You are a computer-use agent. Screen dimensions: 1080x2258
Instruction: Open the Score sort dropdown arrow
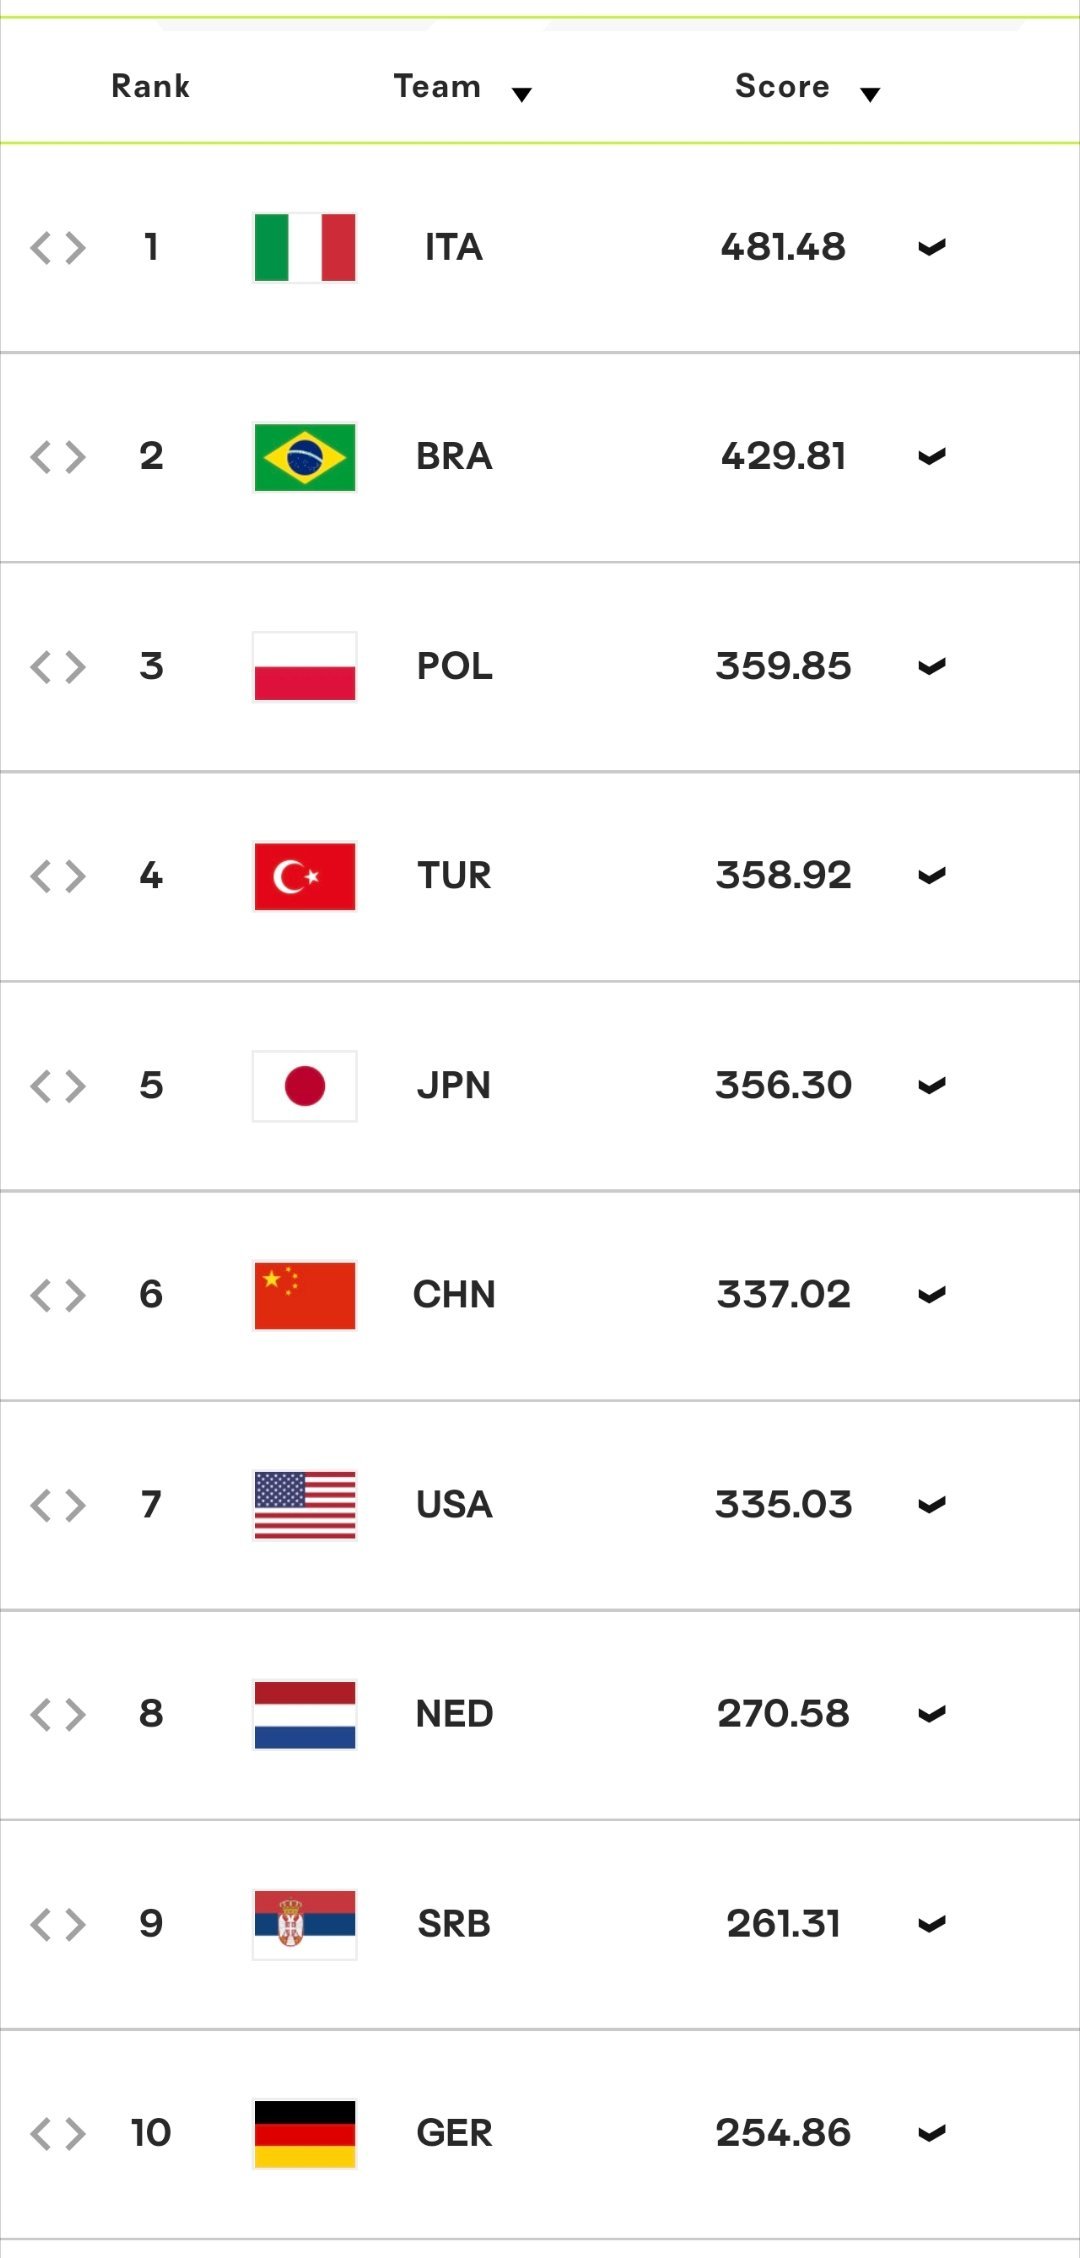(x=870, y=94)
